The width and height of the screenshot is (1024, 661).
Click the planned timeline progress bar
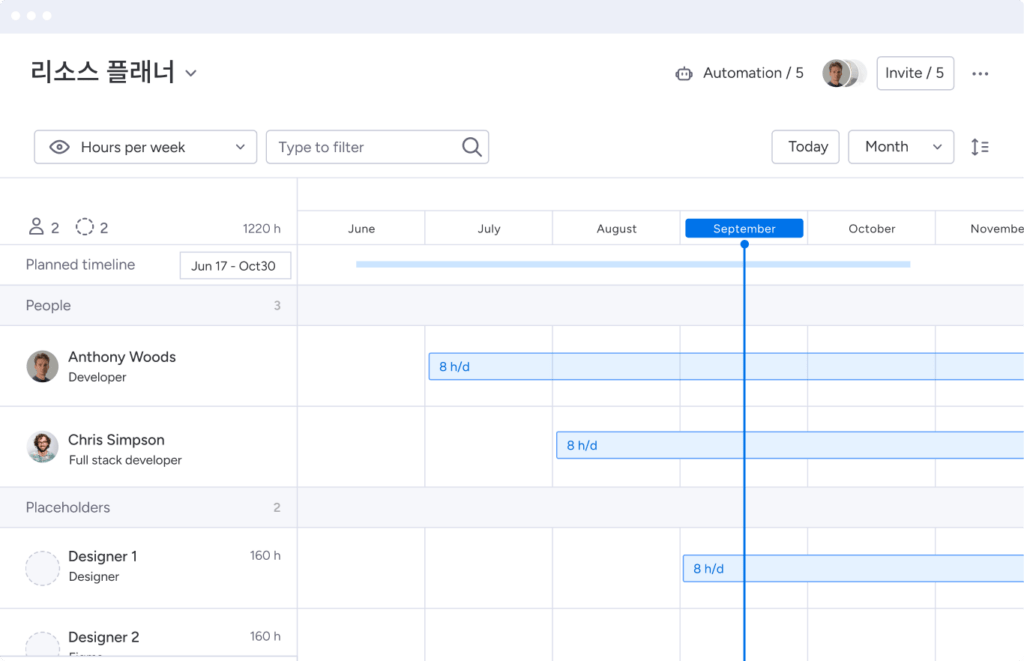point(632,264)
